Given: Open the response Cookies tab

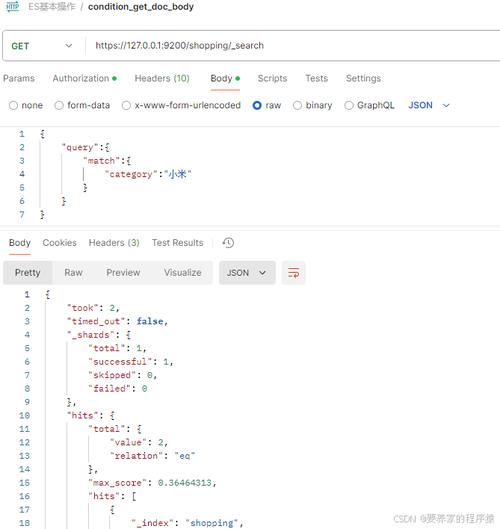Looking at the screenshot, I should pos(59,243).
